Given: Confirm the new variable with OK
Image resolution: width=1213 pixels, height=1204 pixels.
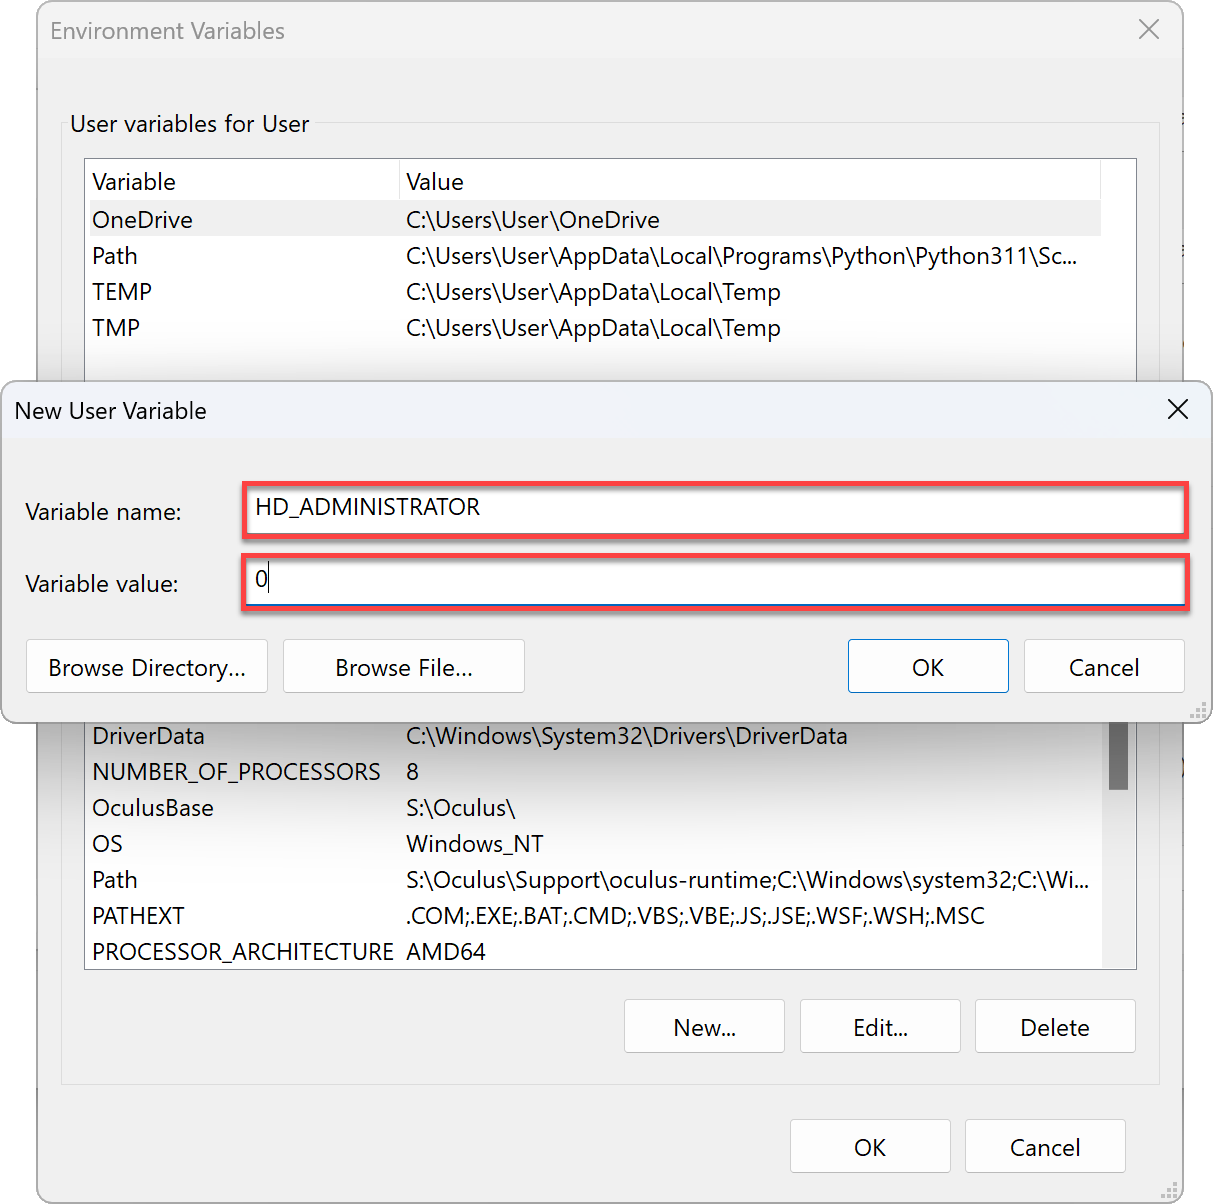Looking at the screenshot, I should tap(927, 666).
